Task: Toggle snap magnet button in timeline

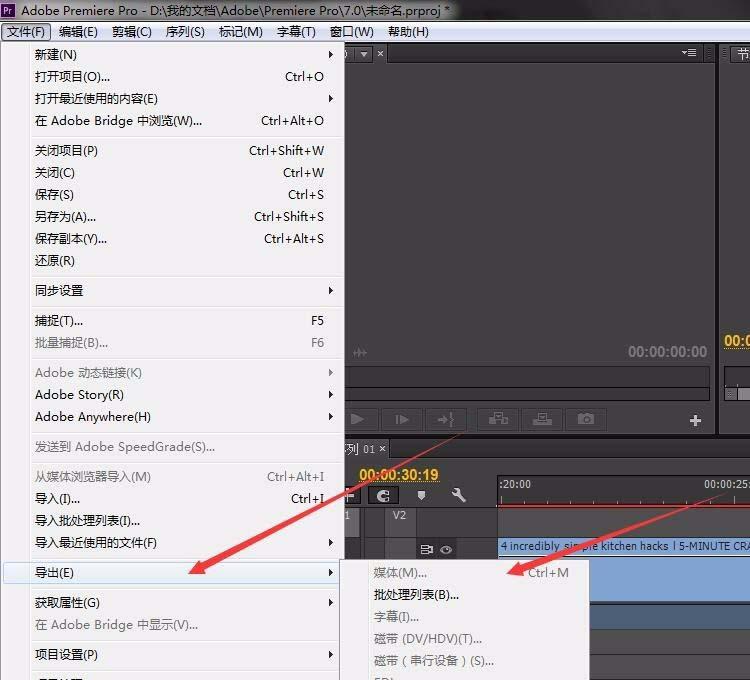Action: 383,495
